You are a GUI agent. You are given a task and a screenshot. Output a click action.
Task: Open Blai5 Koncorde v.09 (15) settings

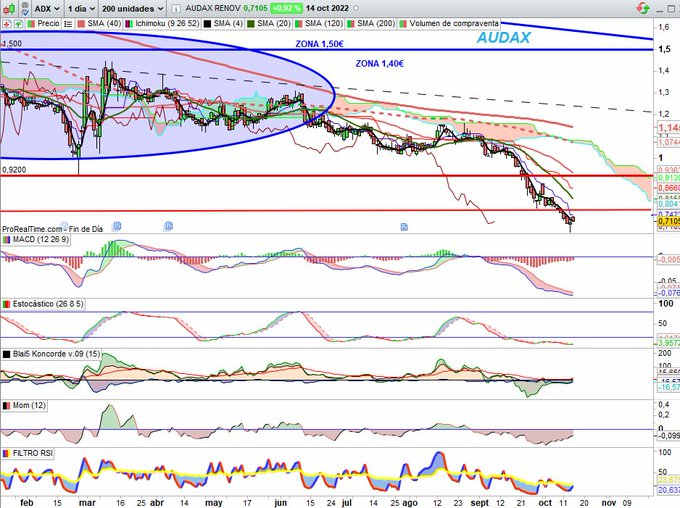click(56, 354)
